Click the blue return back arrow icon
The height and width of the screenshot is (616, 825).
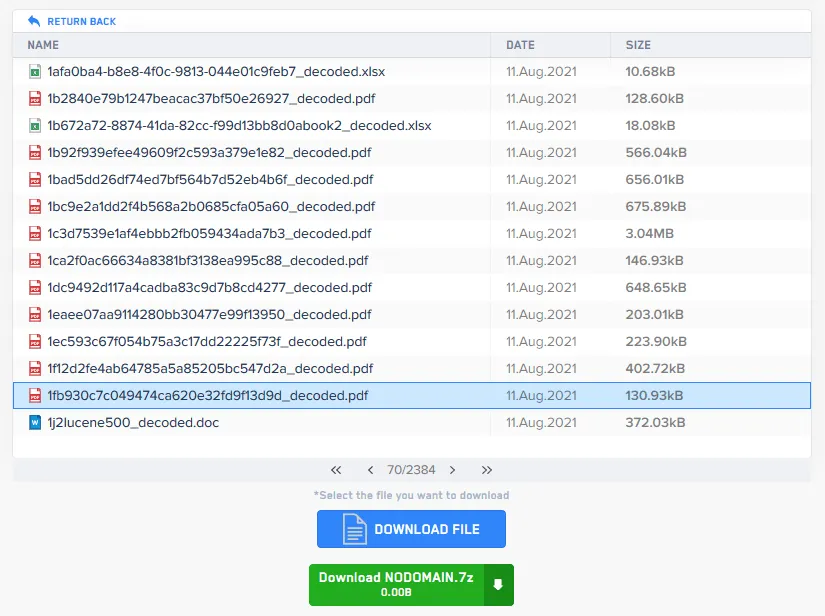[35, 20]
